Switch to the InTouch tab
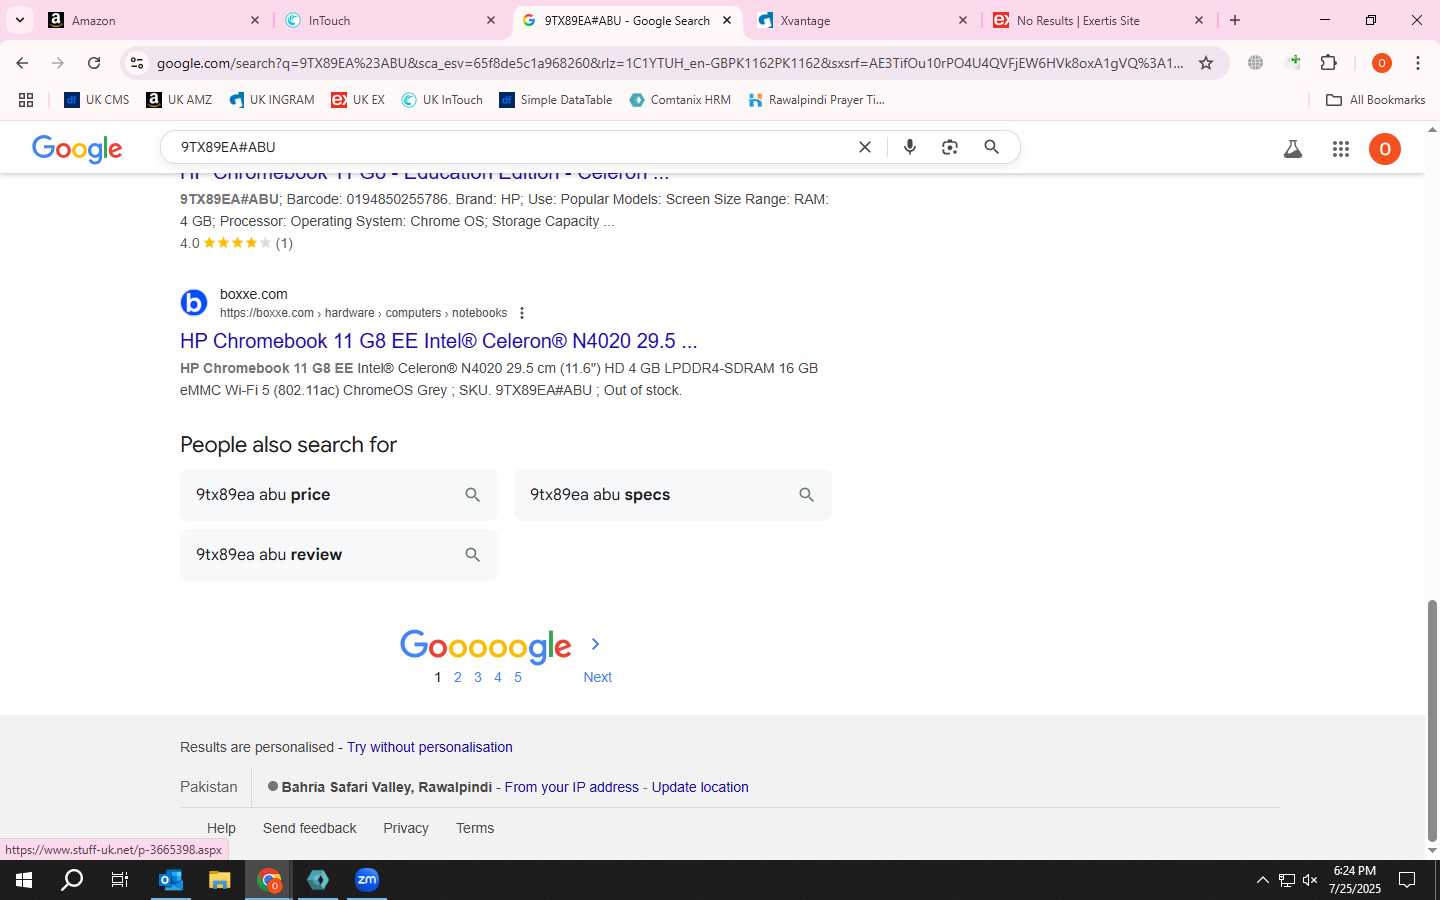Viewport: 1440px width, 900px height. pyautogui.click(x=391, y=20)
